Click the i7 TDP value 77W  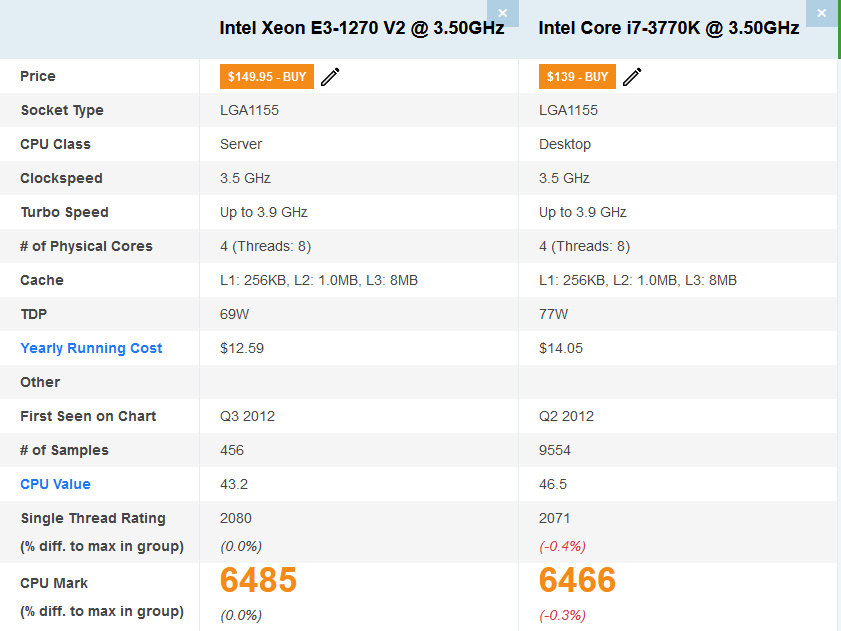tap(554, 314)
